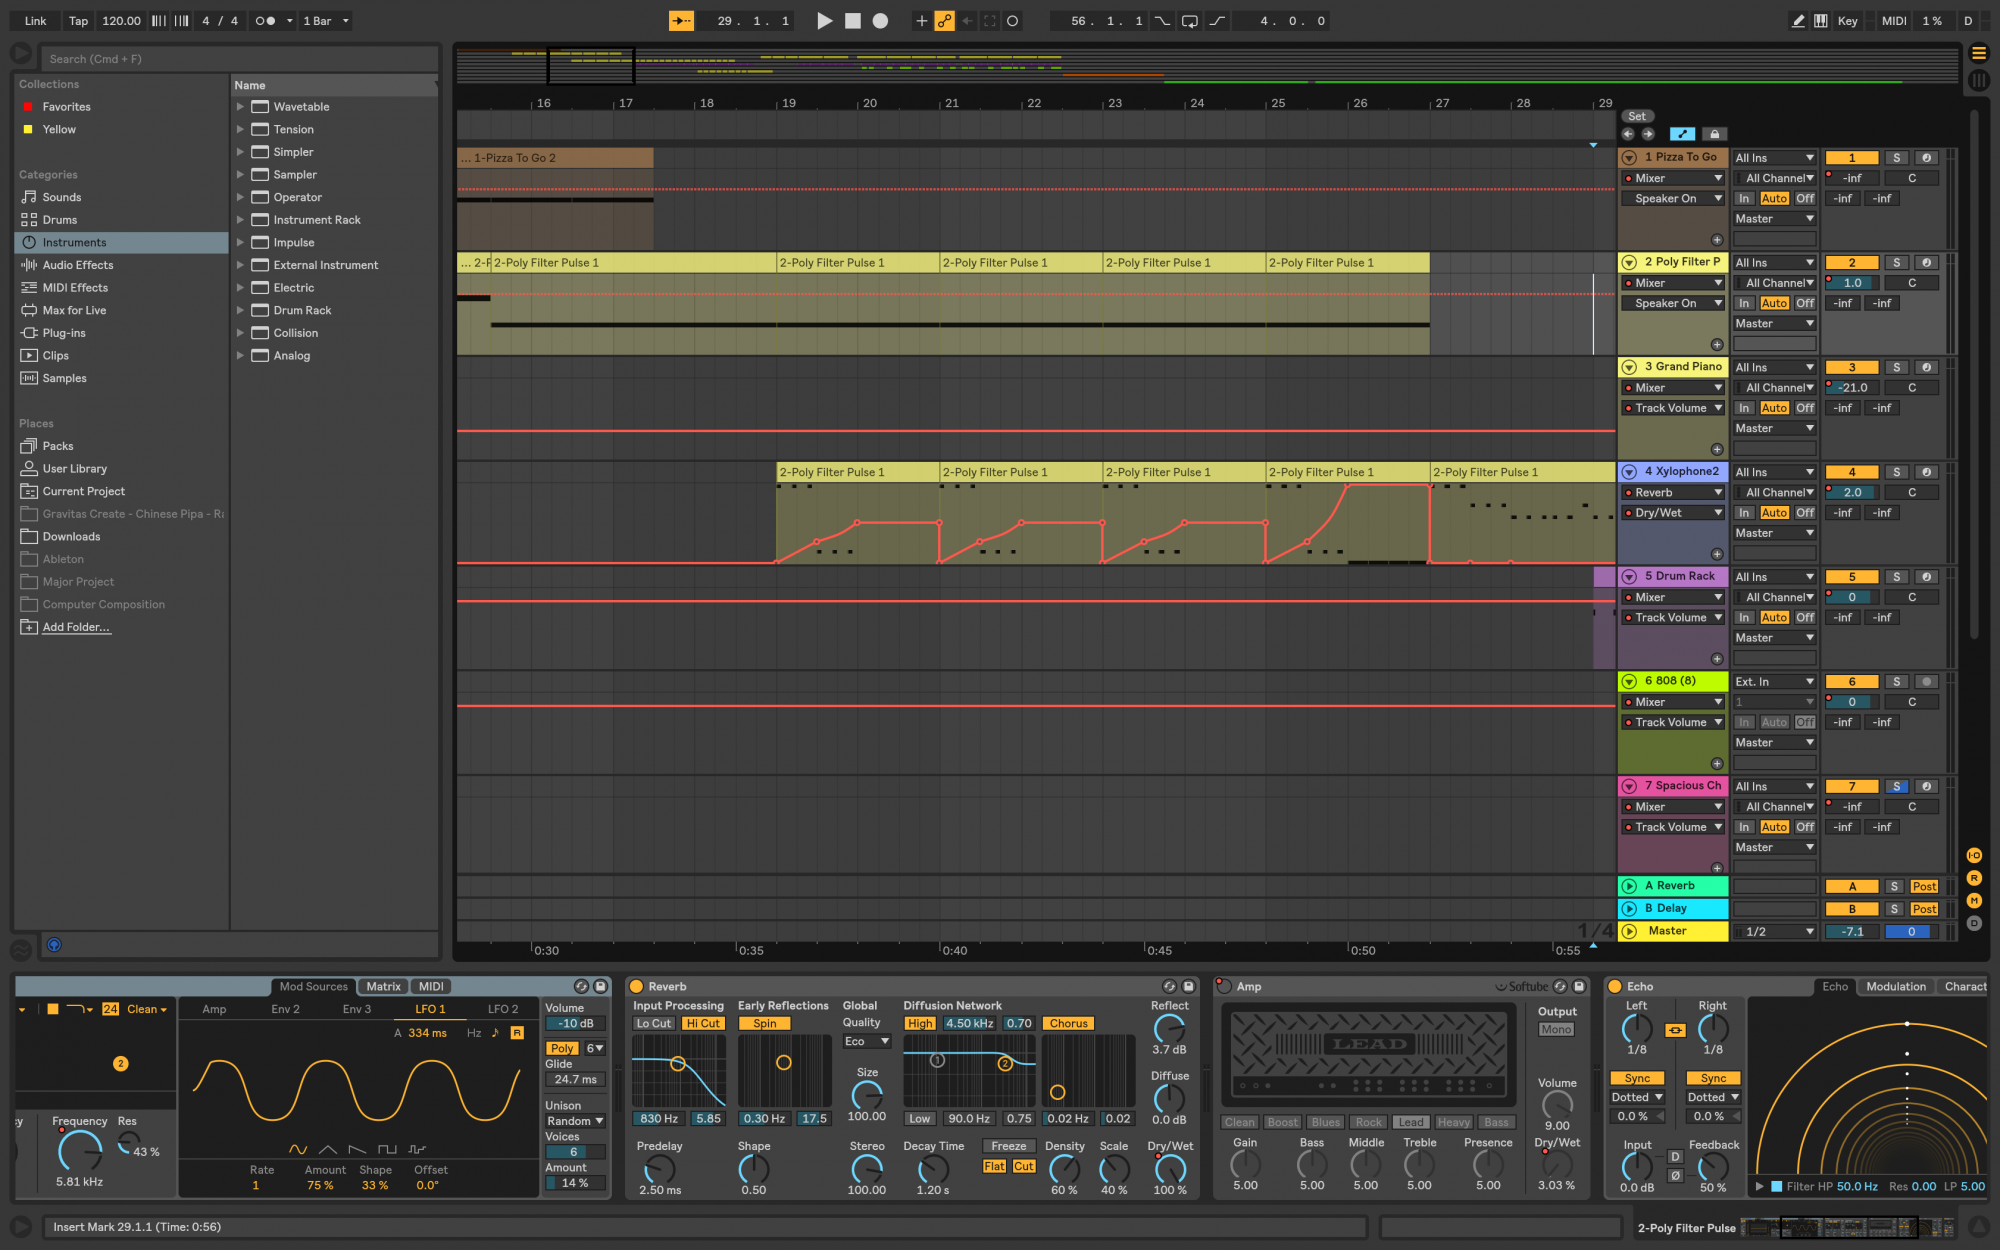Image resolution: width=2000 pixels, height=1250 pixels.
Task: Open the MIDI map mode
Action: [x=1893, y=20]
